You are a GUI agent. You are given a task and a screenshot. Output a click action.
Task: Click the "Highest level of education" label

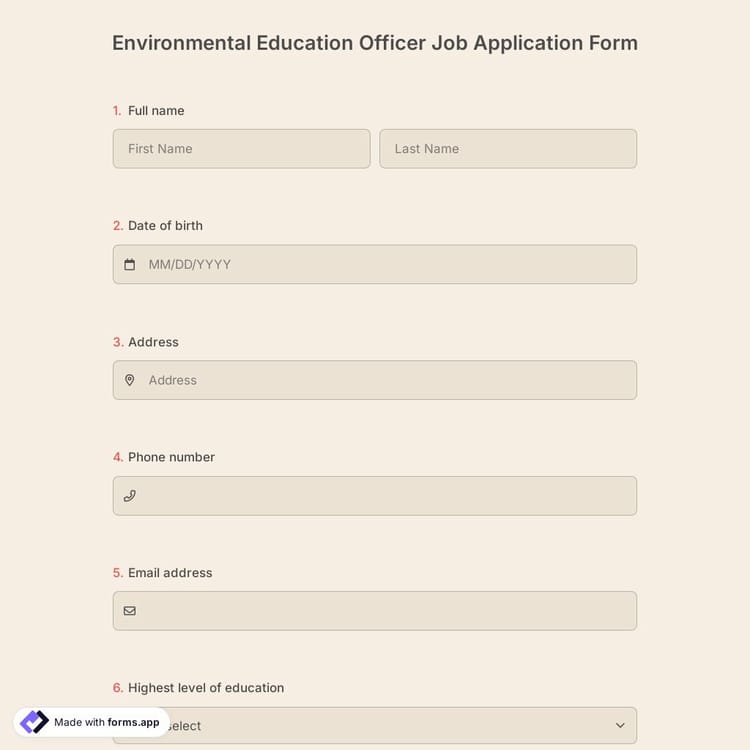pos(206,688)
